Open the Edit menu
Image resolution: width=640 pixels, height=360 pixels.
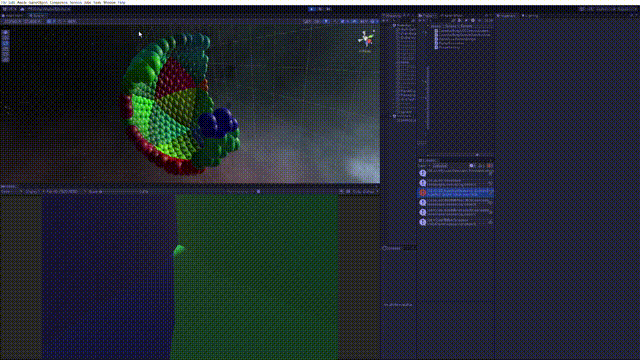tap(12, 2)
